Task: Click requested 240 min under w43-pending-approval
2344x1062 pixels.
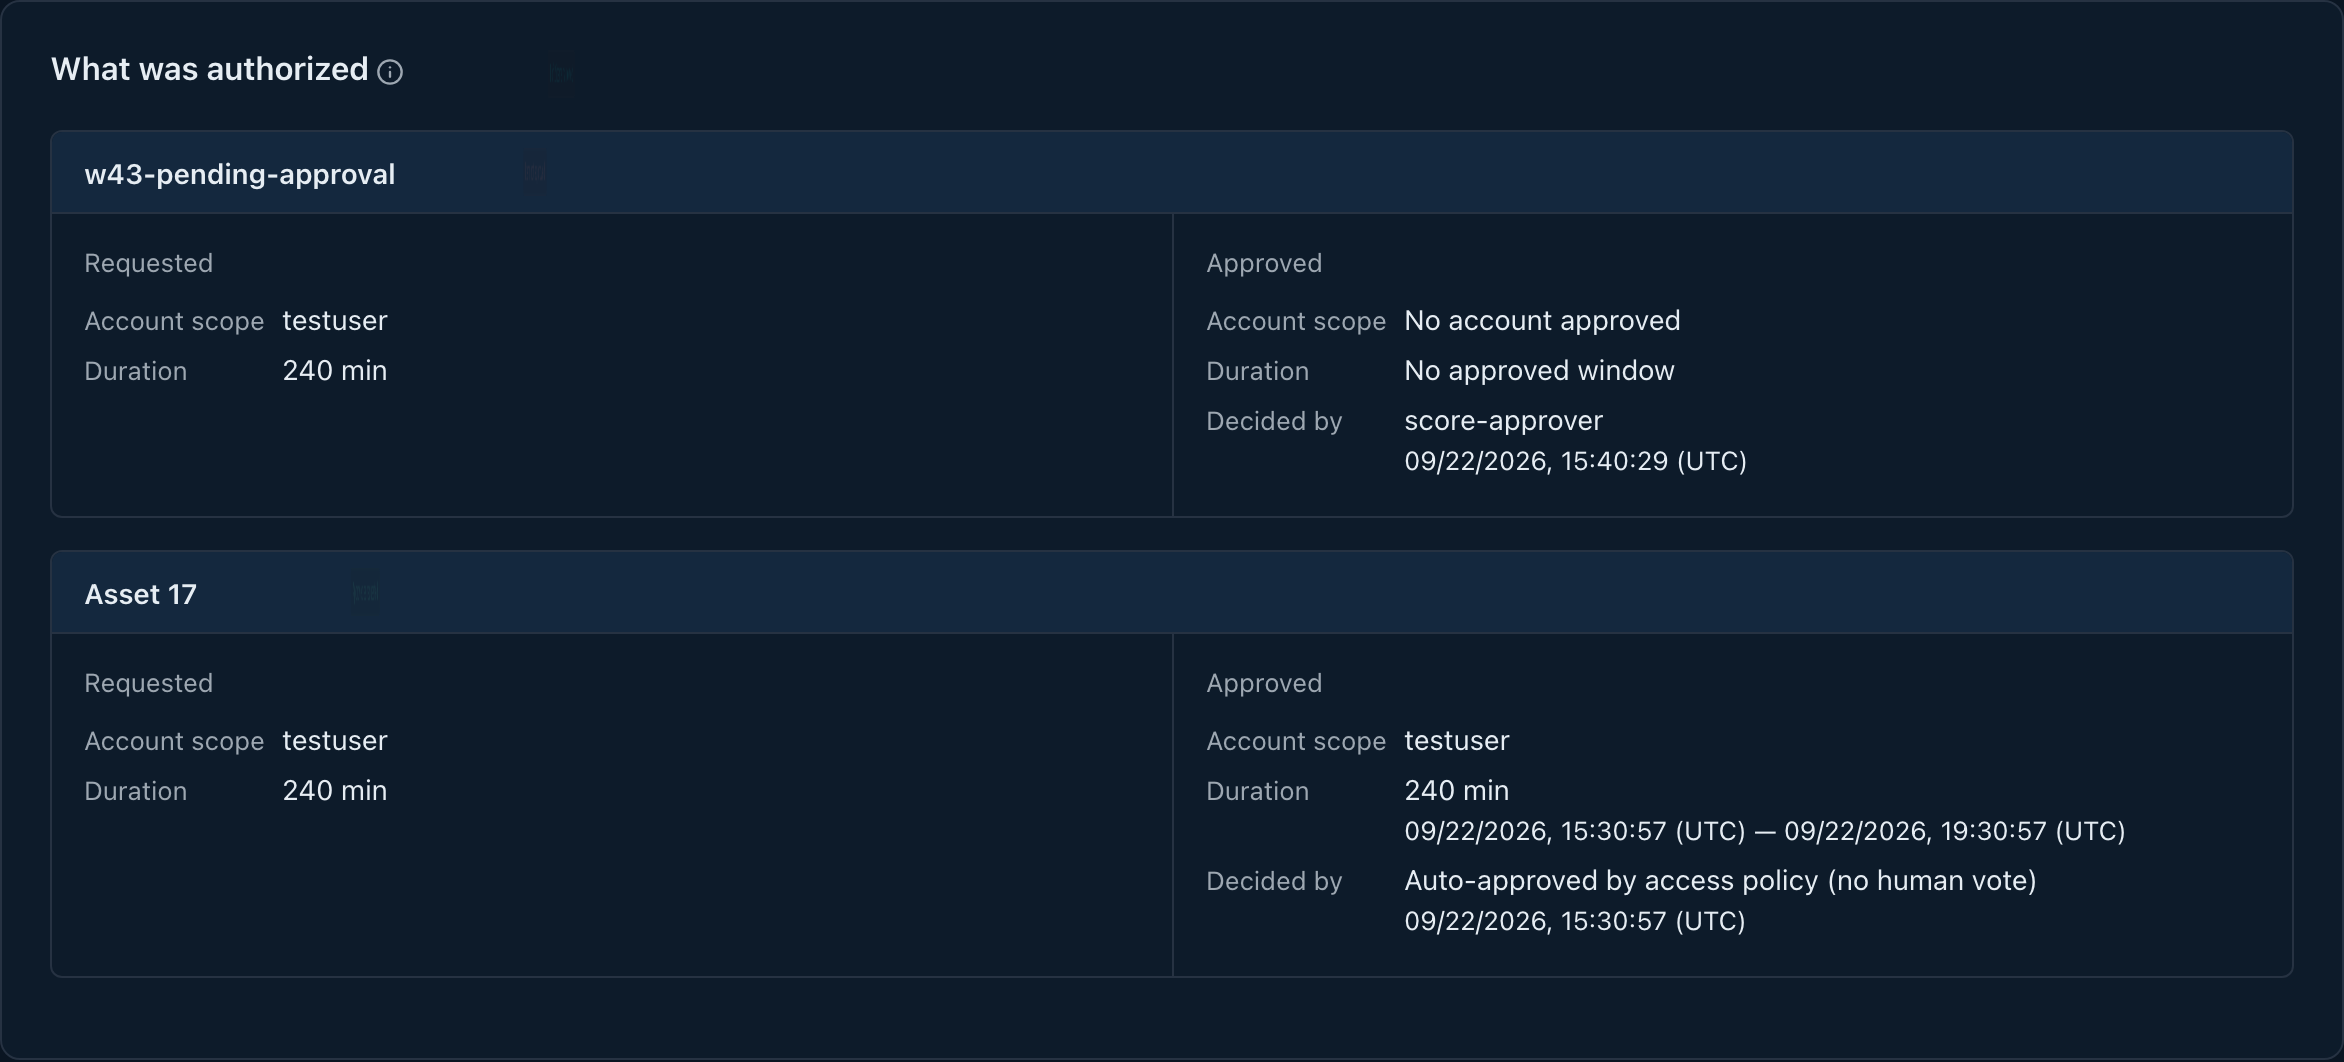Action: click(x=335, y=371)
